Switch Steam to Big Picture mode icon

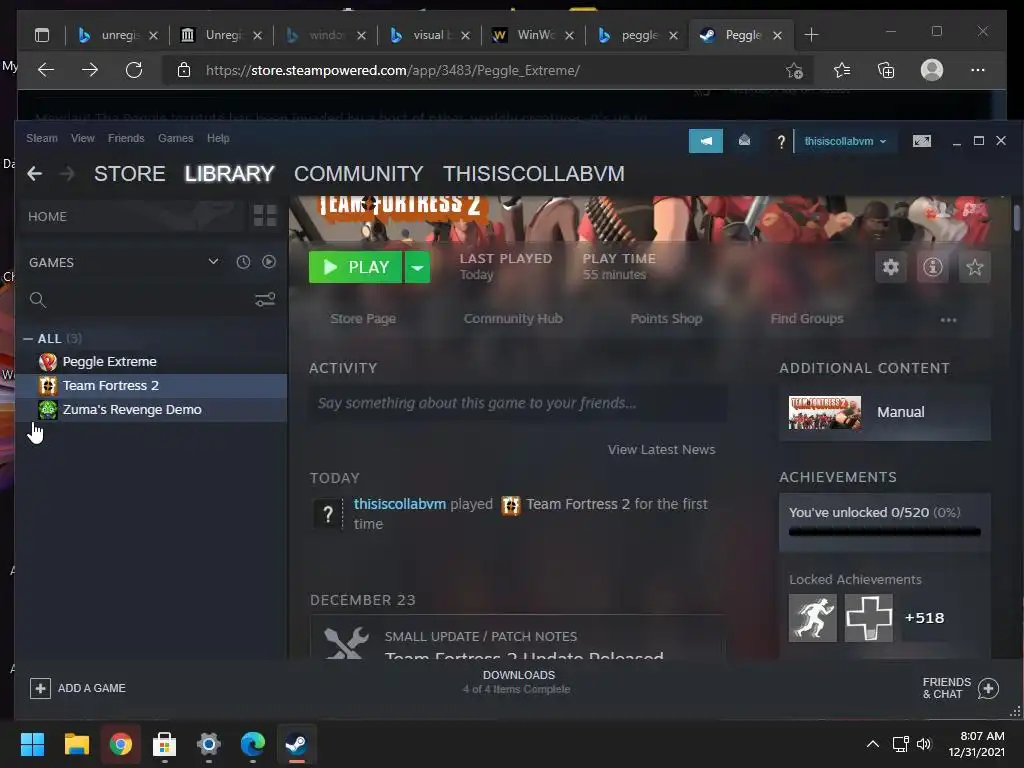coord(921,141)
